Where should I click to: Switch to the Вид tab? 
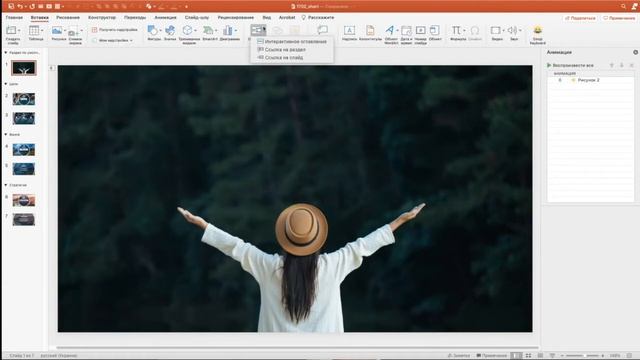coord(267,18)
